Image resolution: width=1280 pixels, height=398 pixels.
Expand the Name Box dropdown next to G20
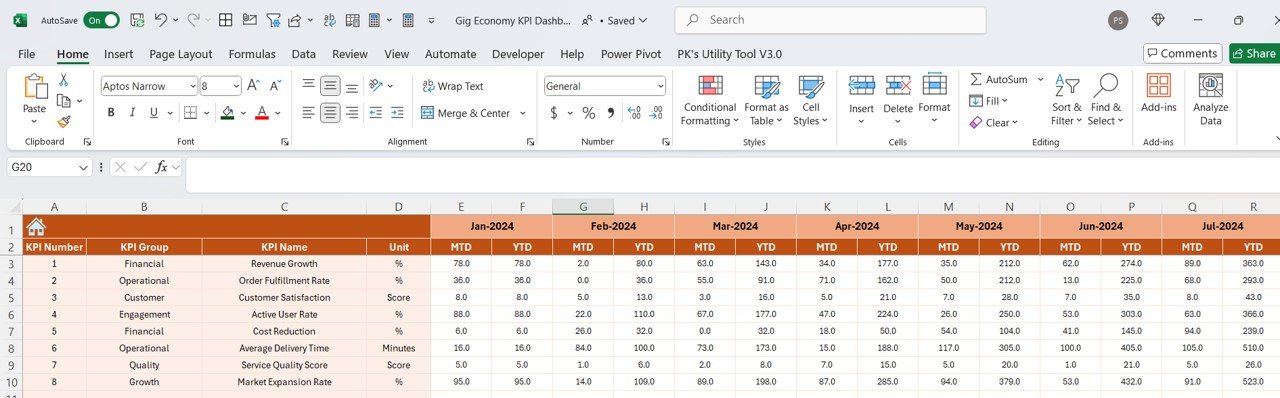click(83, 167)
